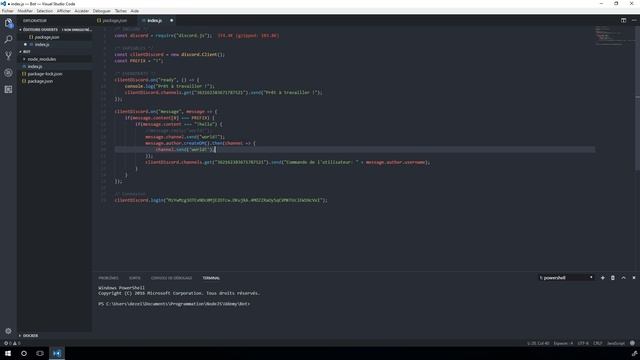The height and width of the screenshot is (360, 640).
Task: Open the Tâches menu
Action: click(120, 11)
